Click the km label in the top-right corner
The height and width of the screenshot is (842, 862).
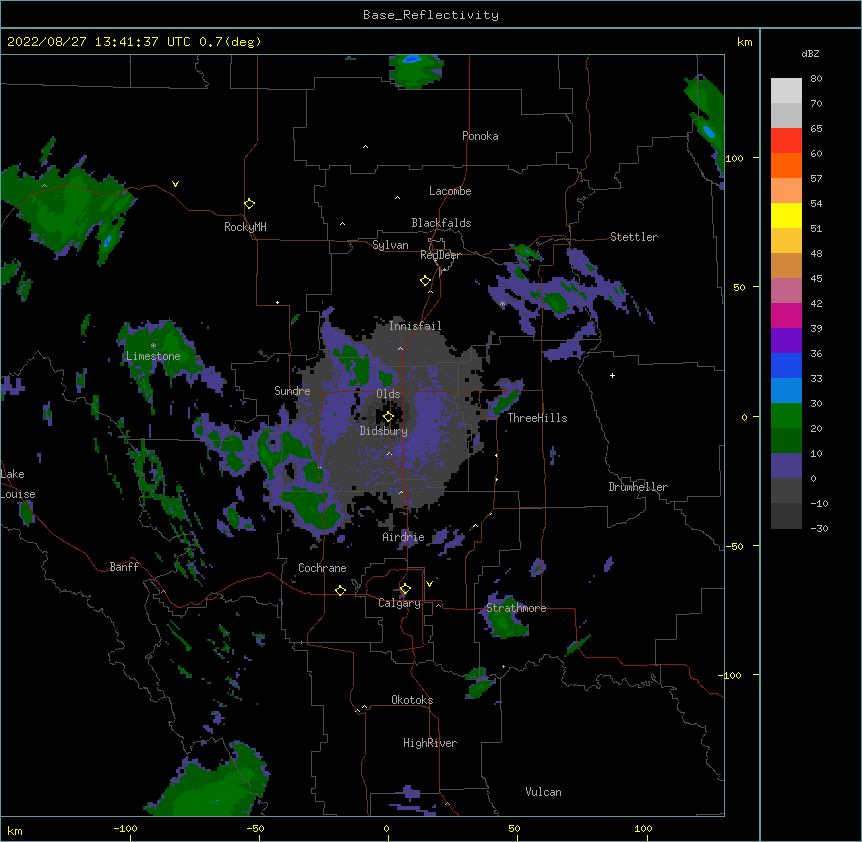point(744,42)
